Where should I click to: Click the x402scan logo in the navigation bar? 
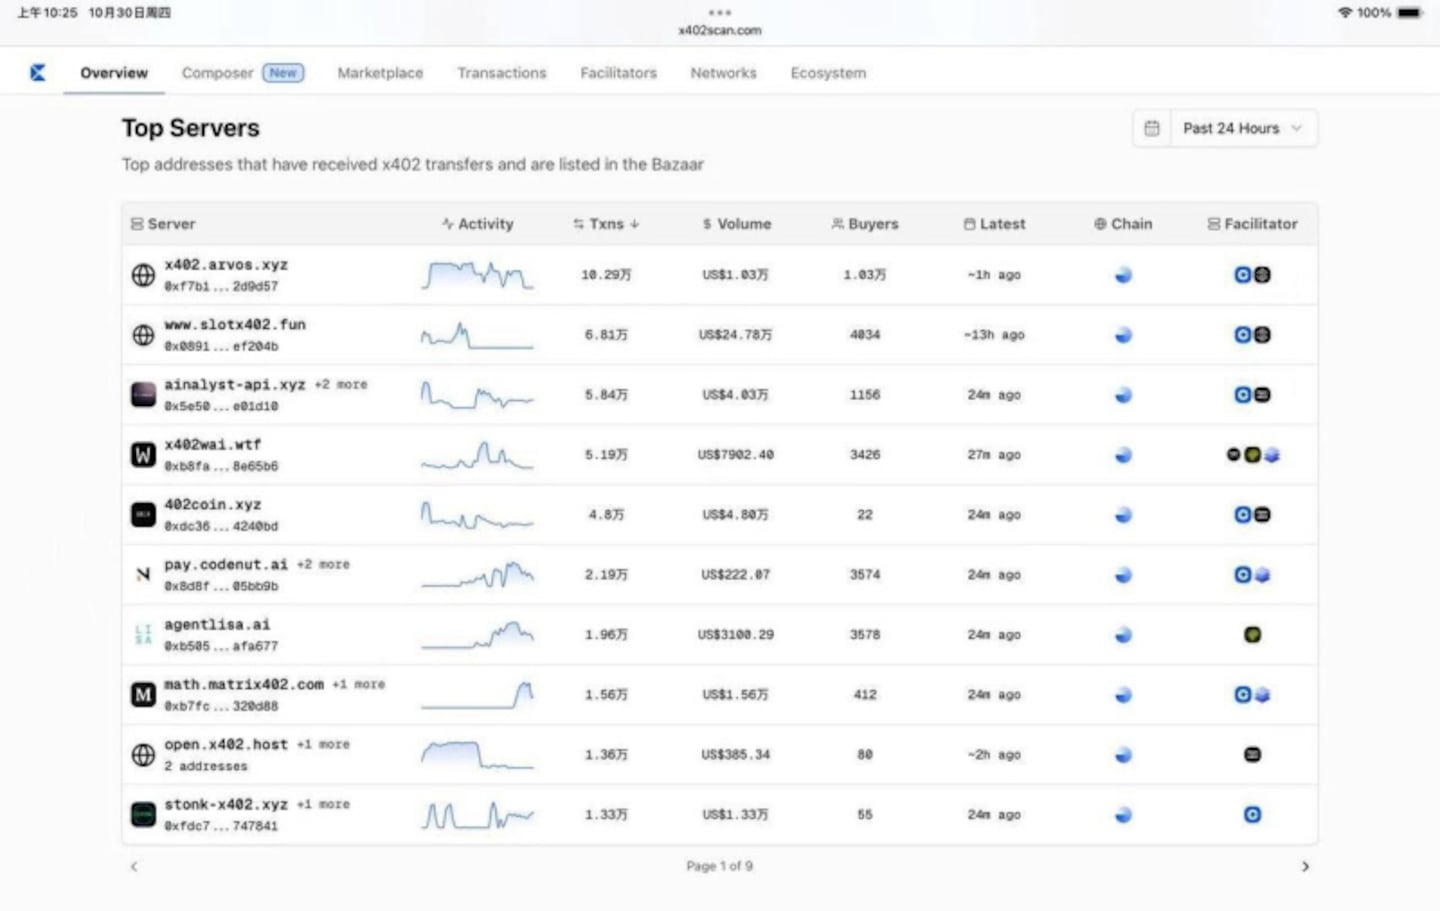(37, 71)
